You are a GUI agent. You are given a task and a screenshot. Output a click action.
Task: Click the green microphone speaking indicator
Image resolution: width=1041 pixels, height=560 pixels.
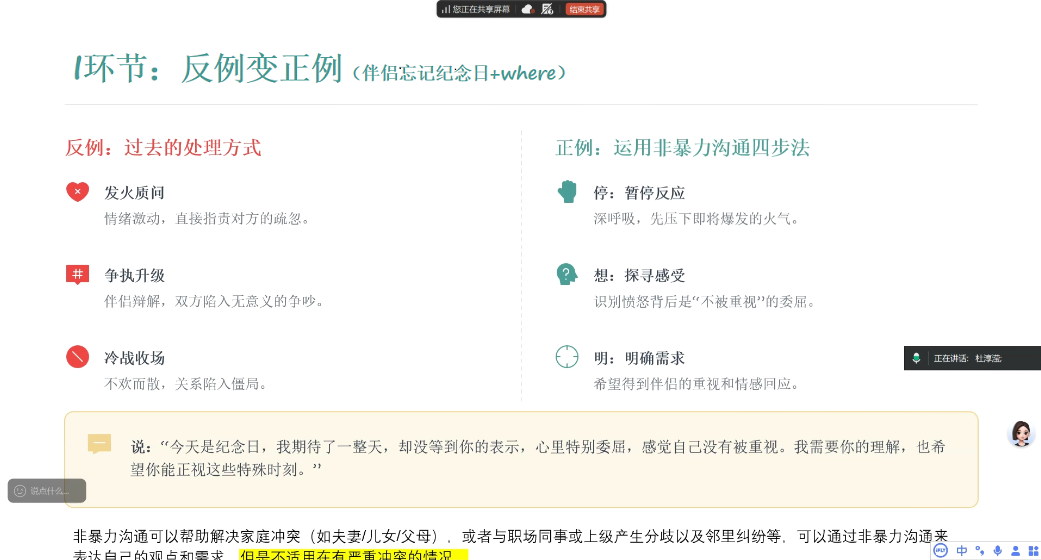916,358
